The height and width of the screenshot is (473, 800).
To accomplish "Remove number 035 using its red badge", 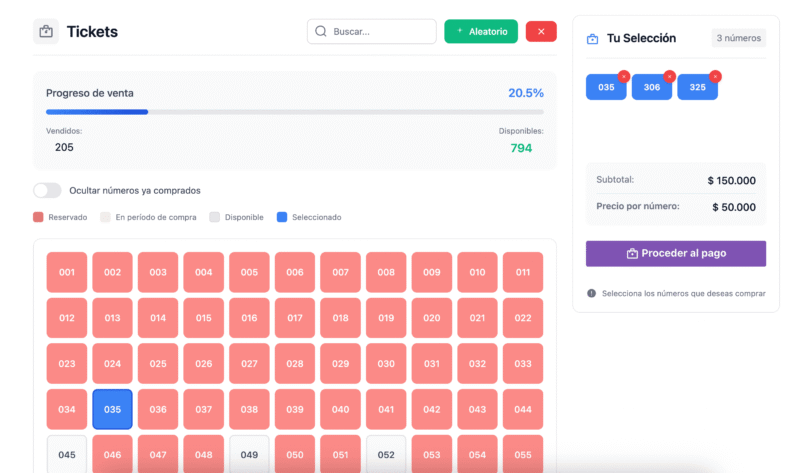I will (623, 76).
